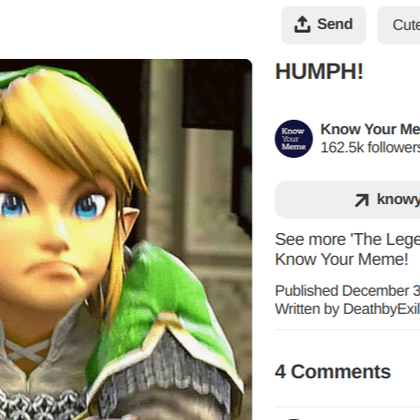
Task: Click Link's pouting mouth
Action: (53, 270)
